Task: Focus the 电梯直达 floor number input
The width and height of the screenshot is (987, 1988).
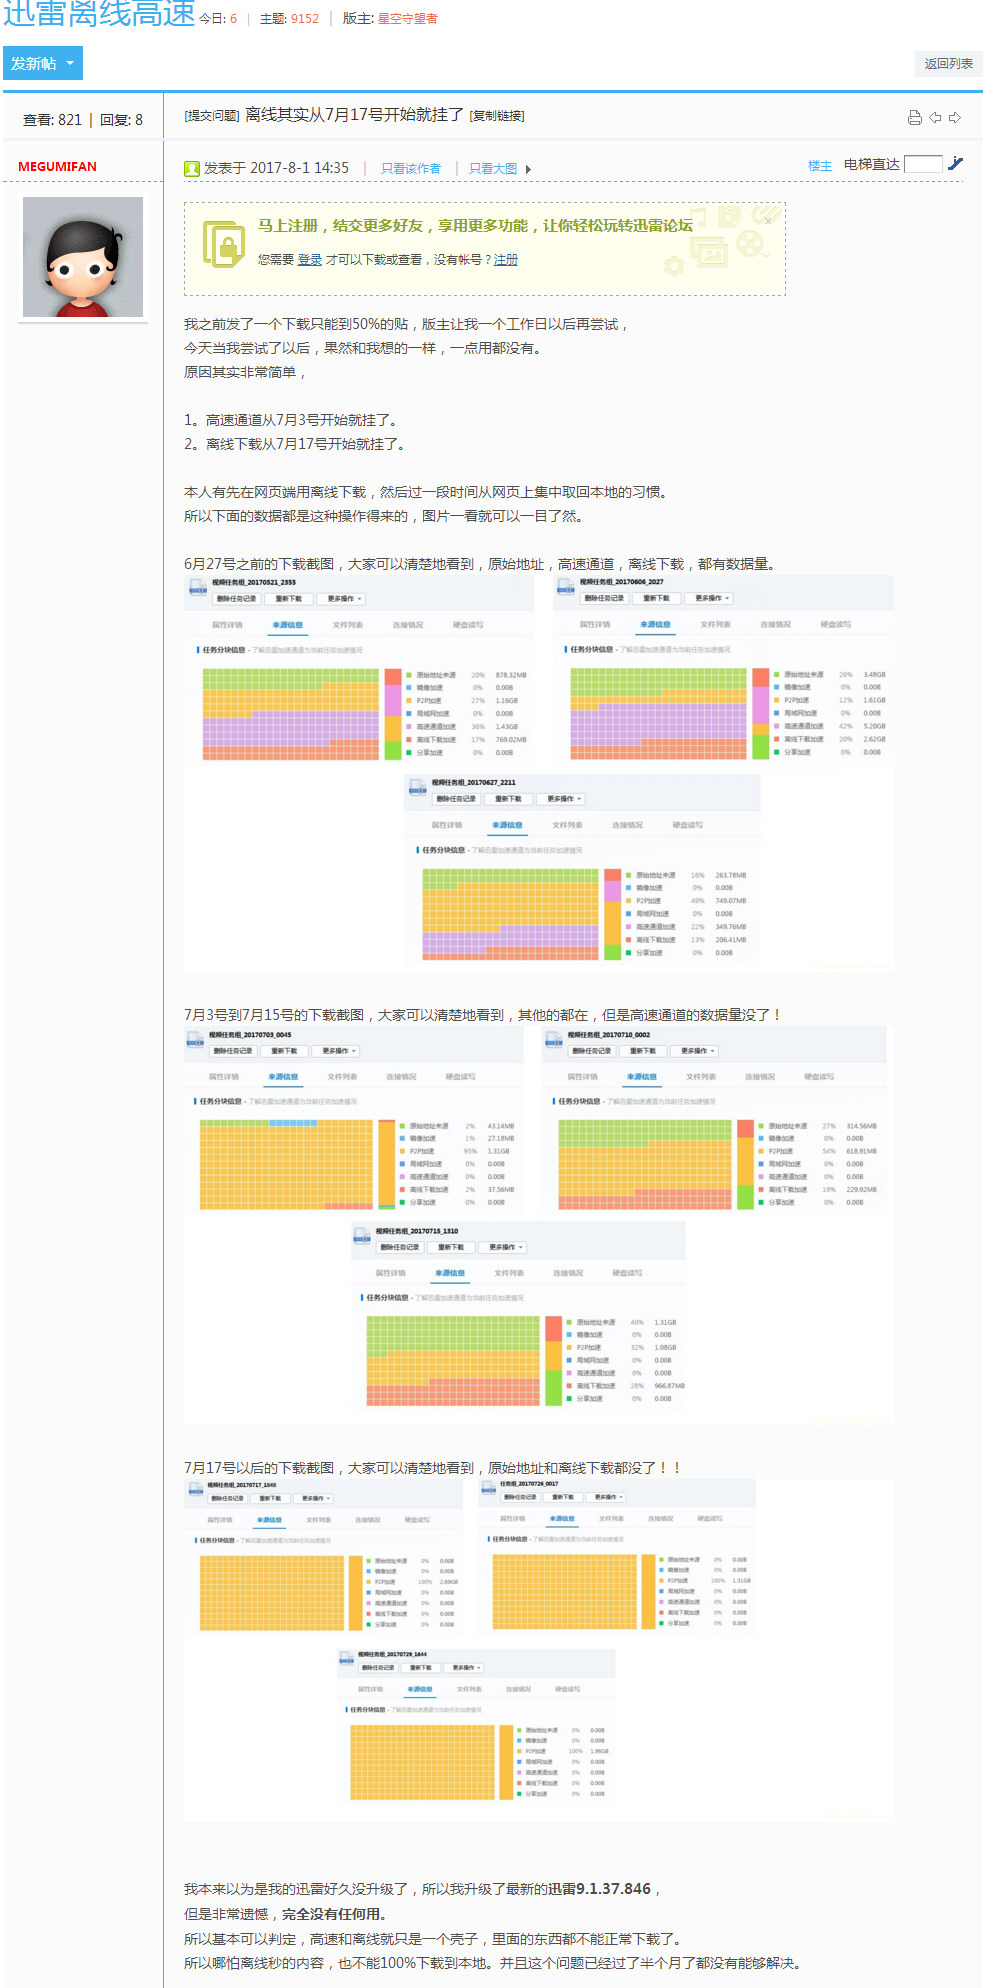Action: click(923, 164)
